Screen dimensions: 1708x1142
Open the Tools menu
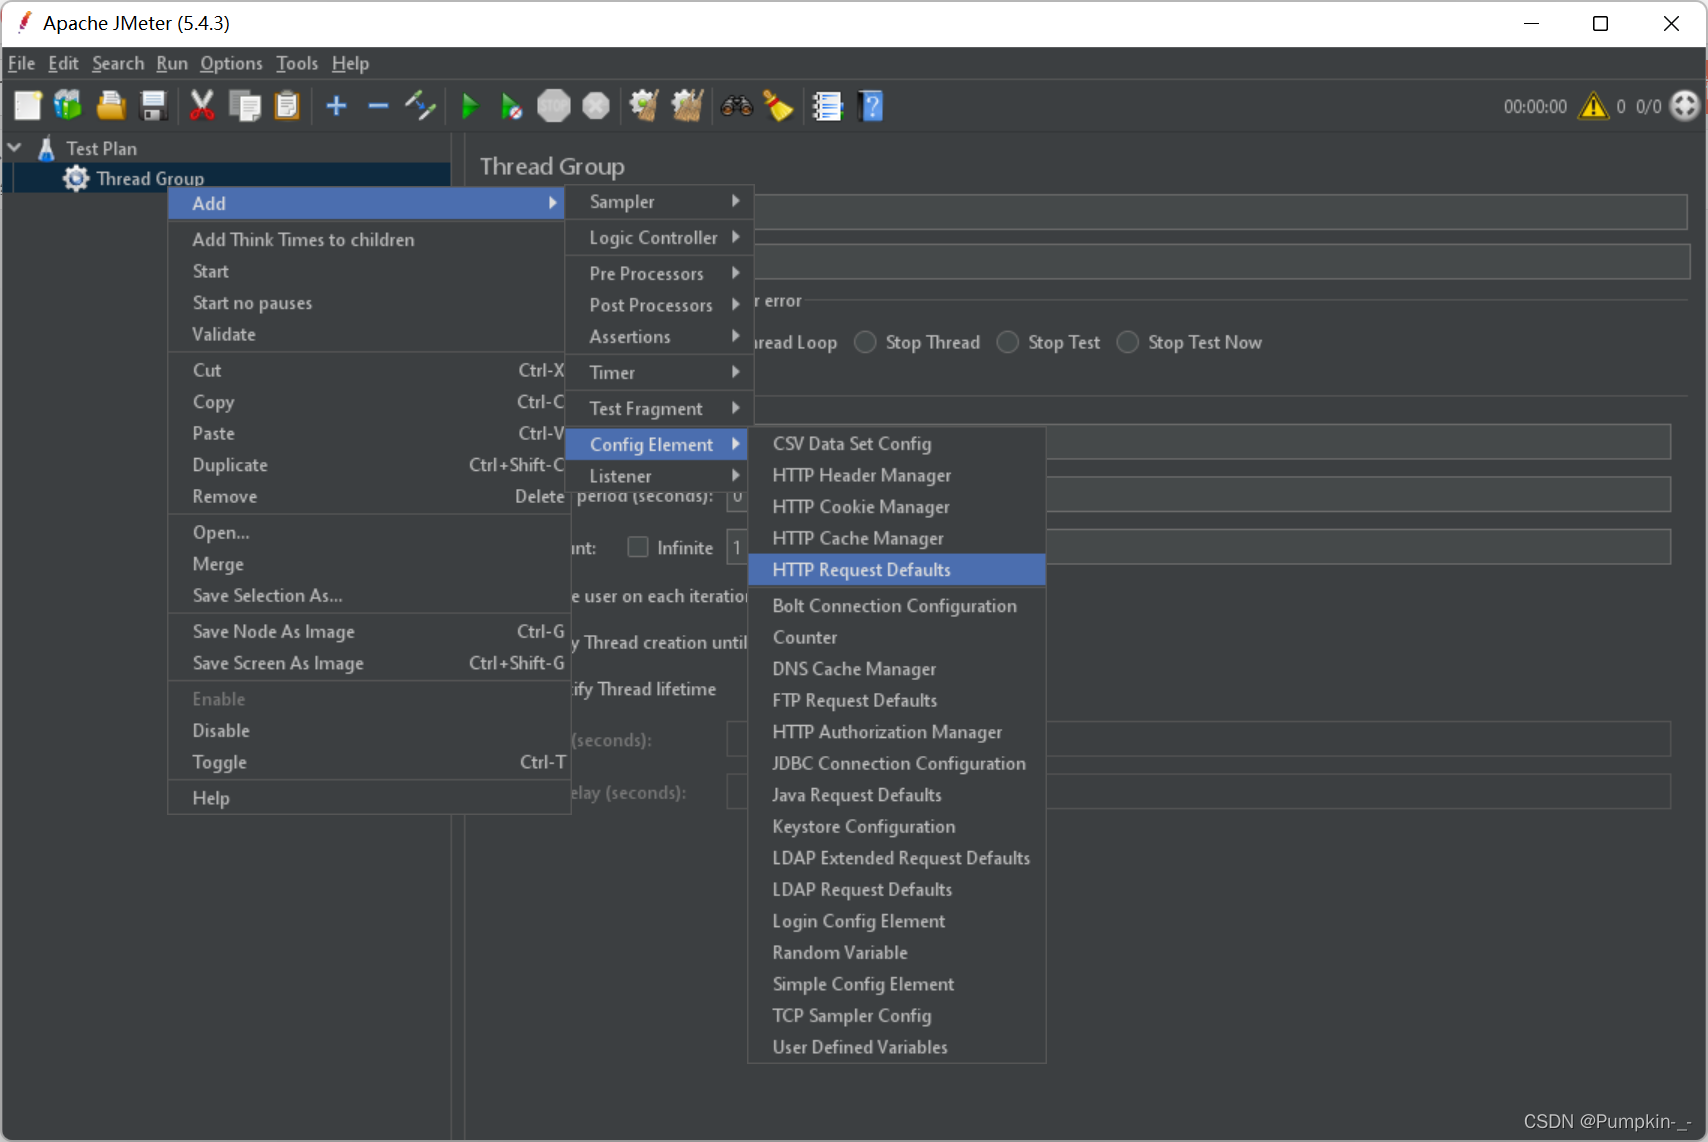coord(297,63)
